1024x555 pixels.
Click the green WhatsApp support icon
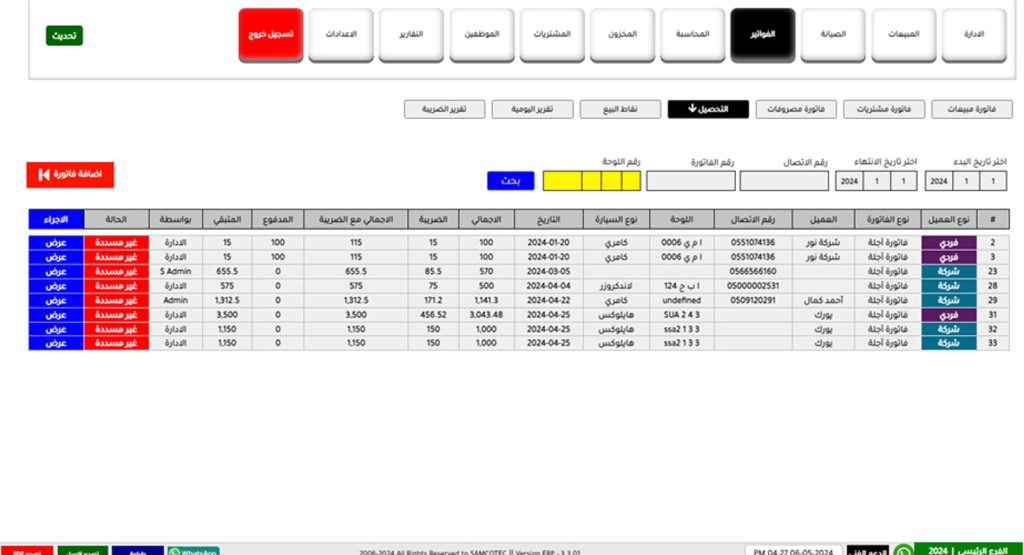pos(903,550)
